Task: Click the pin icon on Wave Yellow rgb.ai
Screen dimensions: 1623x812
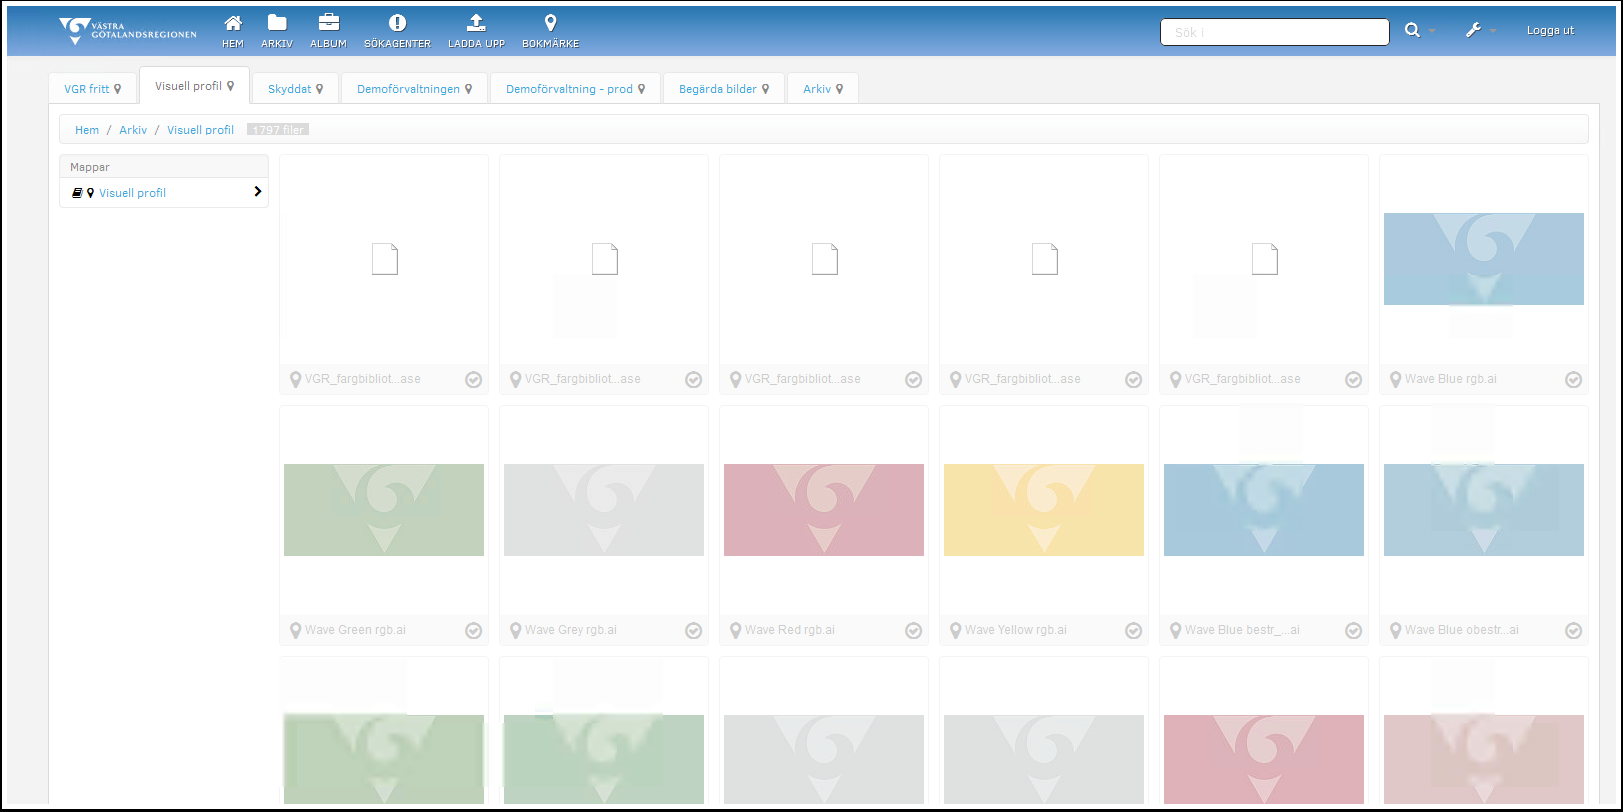Action: tap(955, 631)
